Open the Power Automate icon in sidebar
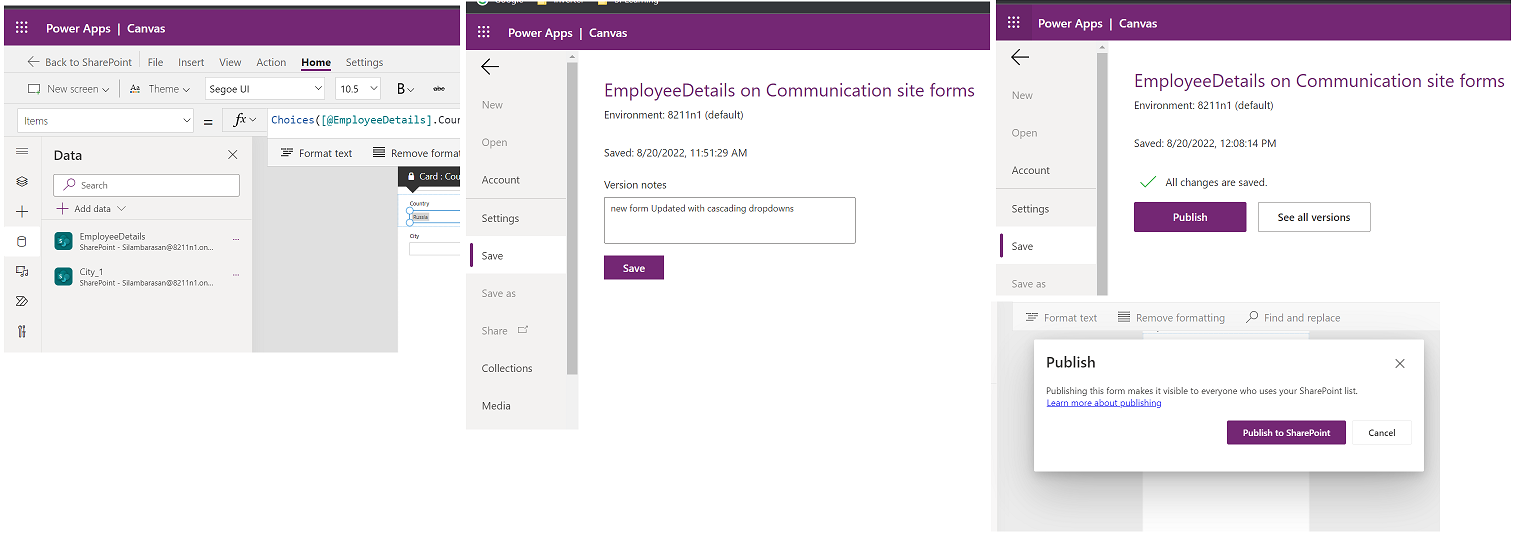The height and width of the screenshot is (538, 1519). click(22, 301)
